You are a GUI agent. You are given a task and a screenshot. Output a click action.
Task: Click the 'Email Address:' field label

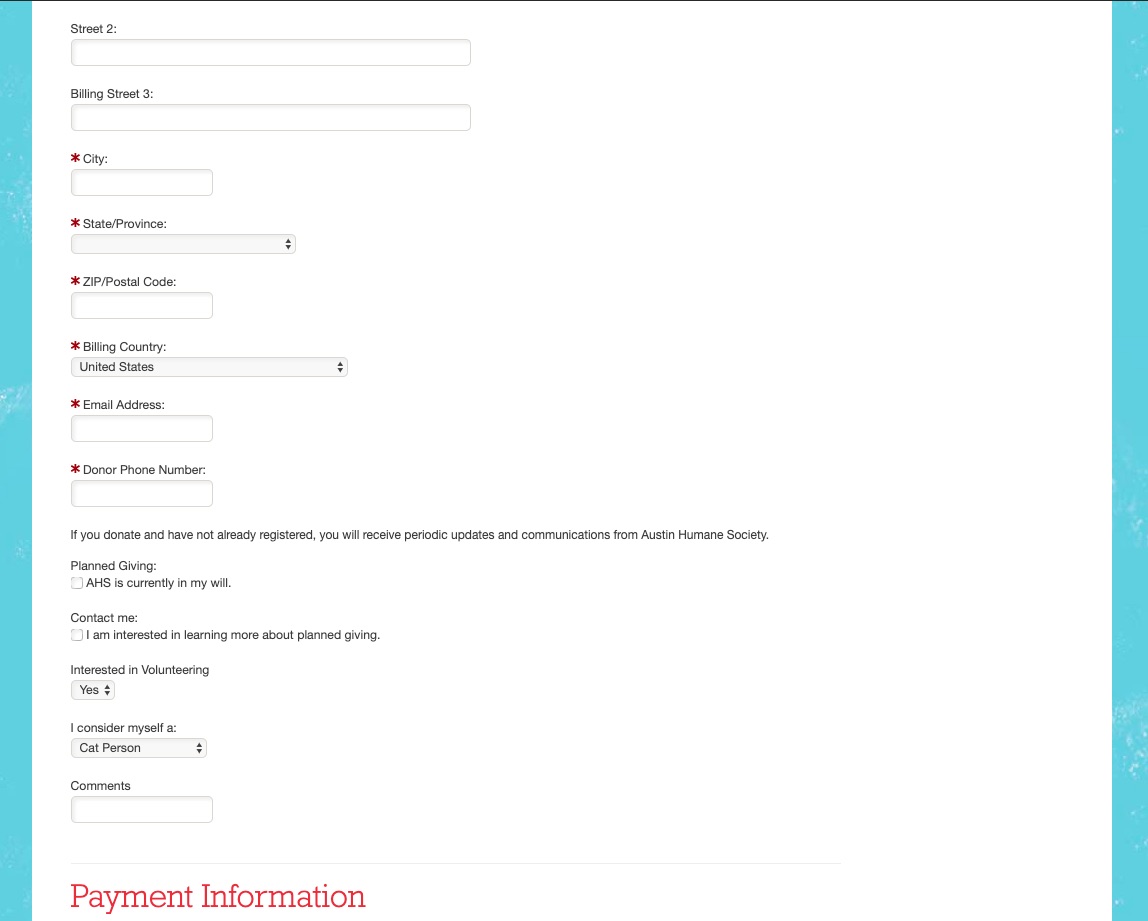tap(124, 405)
